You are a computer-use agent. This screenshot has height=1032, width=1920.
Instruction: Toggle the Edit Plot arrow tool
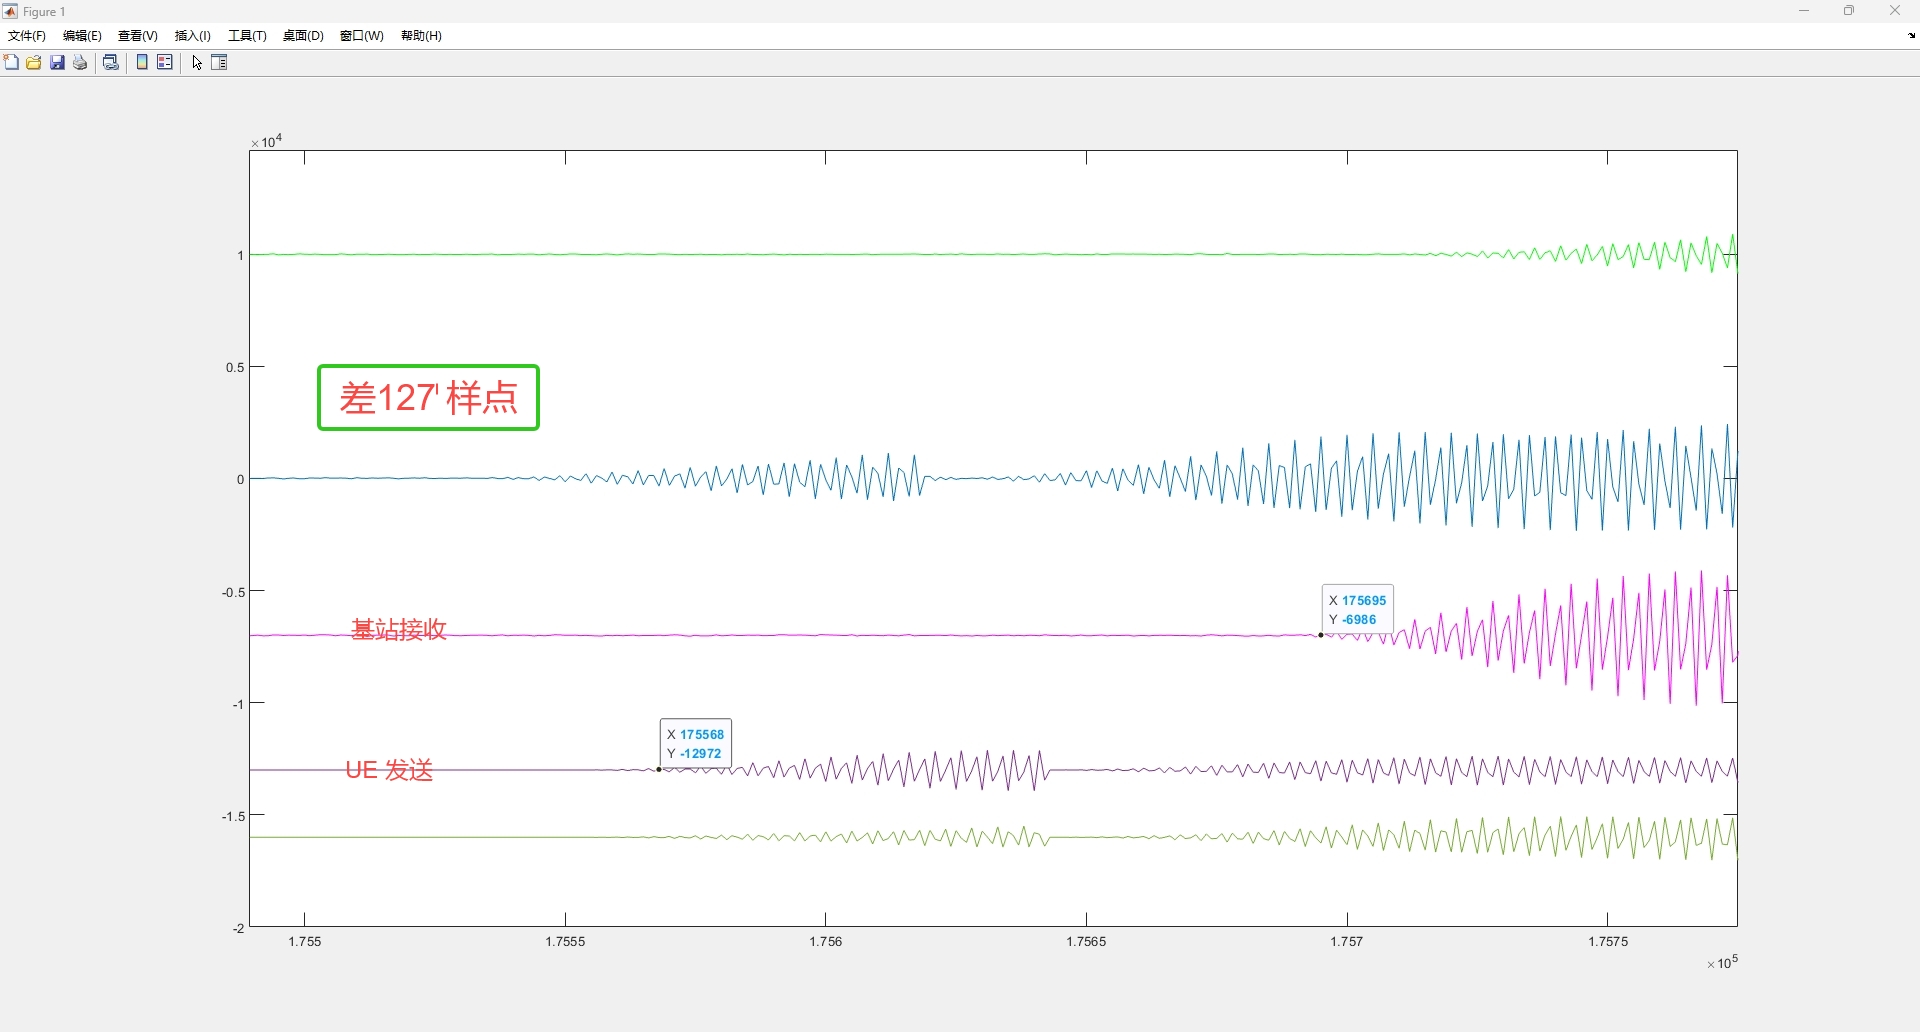197,63
